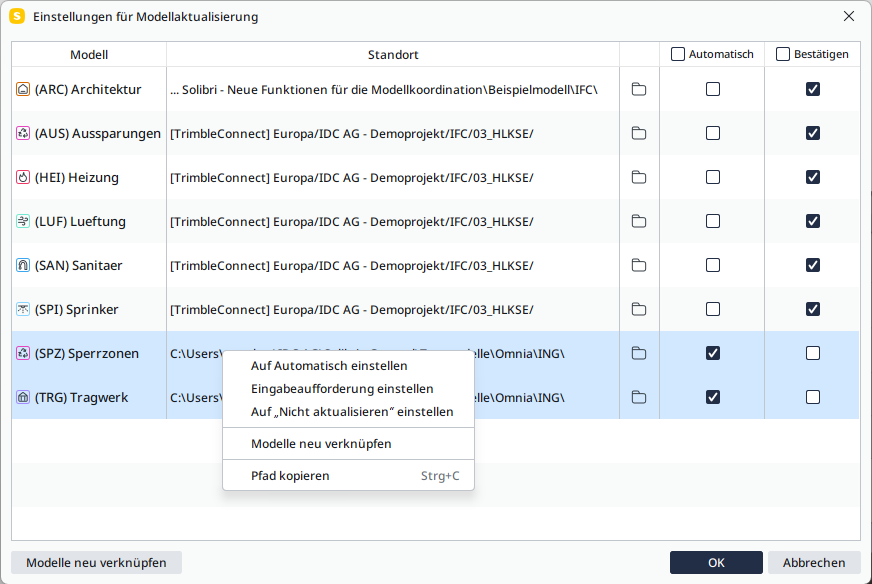
Task: Close the Einstellungen dialog window
Action: 849,16
